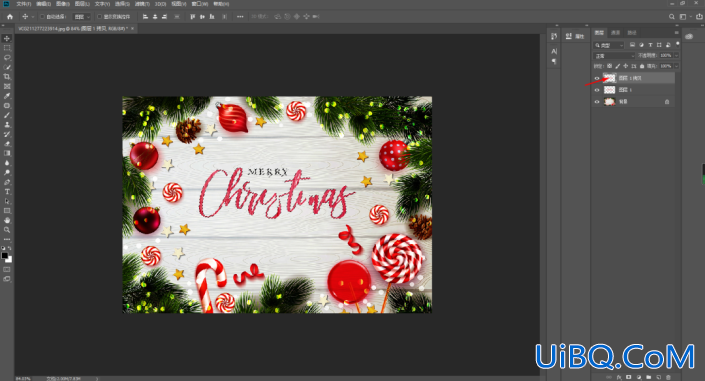Open the Auto-Select layer/group dropdown
The height and width of the screenshot is (381, 705).
82,17
